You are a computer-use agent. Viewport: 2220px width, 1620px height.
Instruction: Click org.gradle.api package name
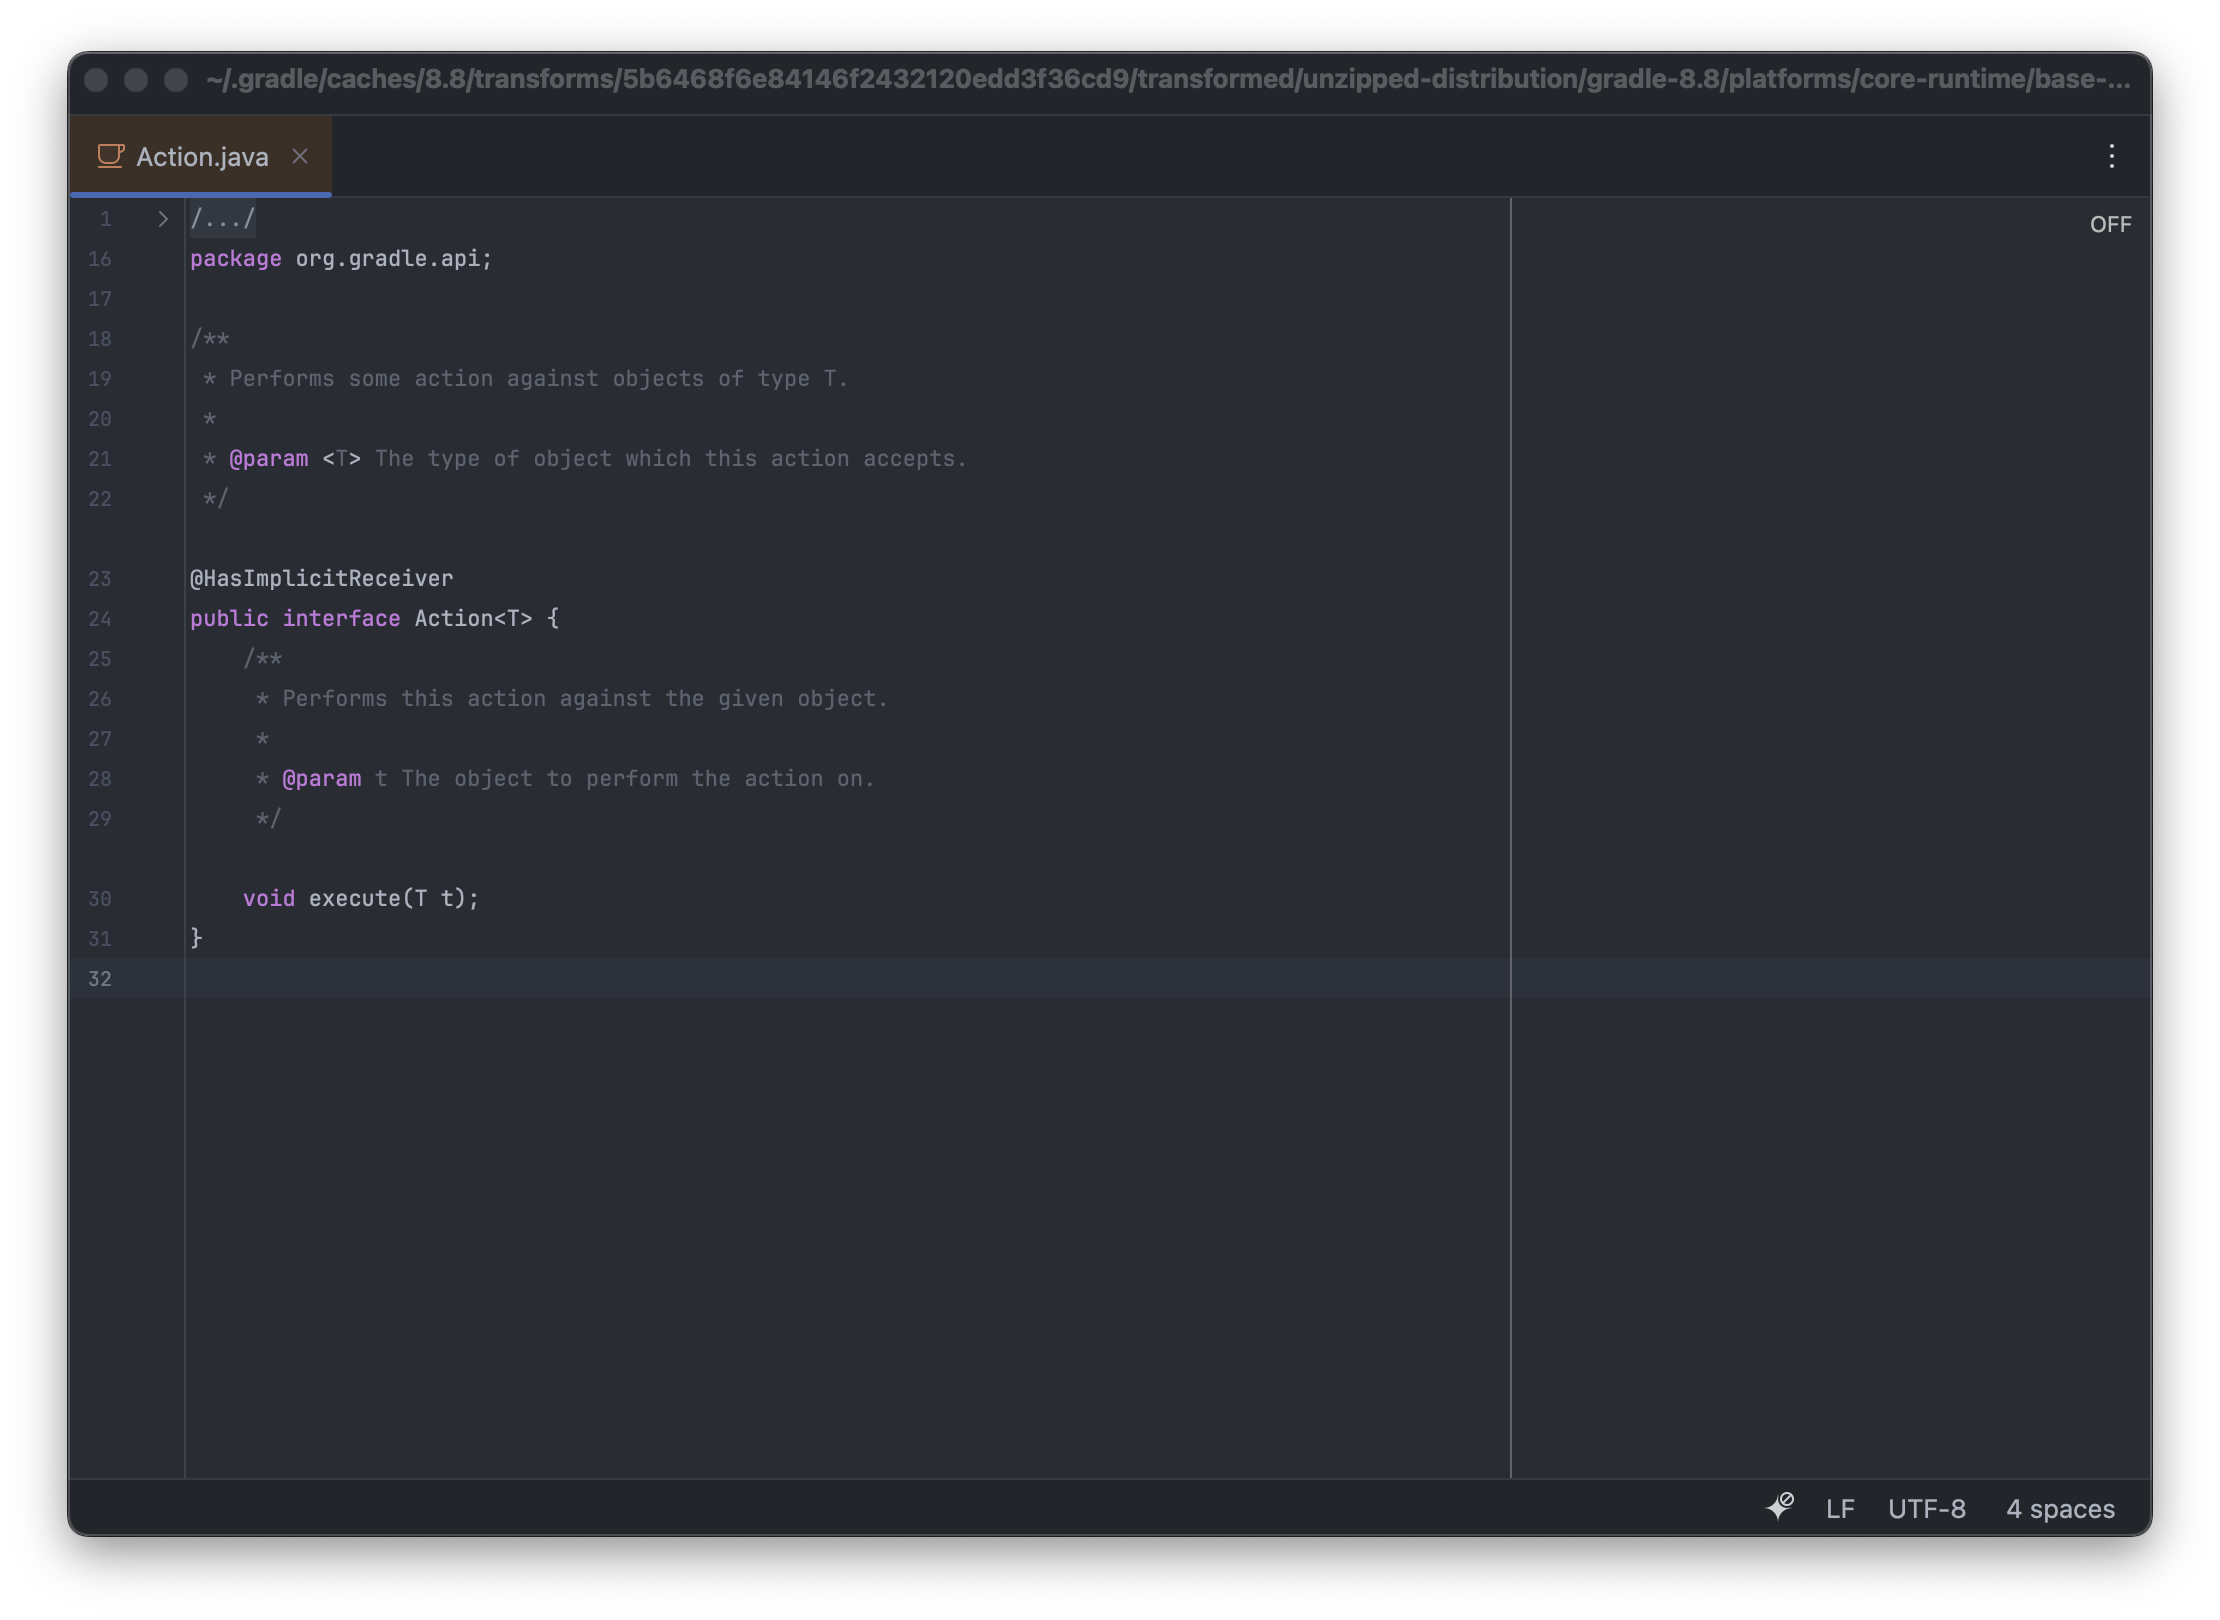[387, 259]
